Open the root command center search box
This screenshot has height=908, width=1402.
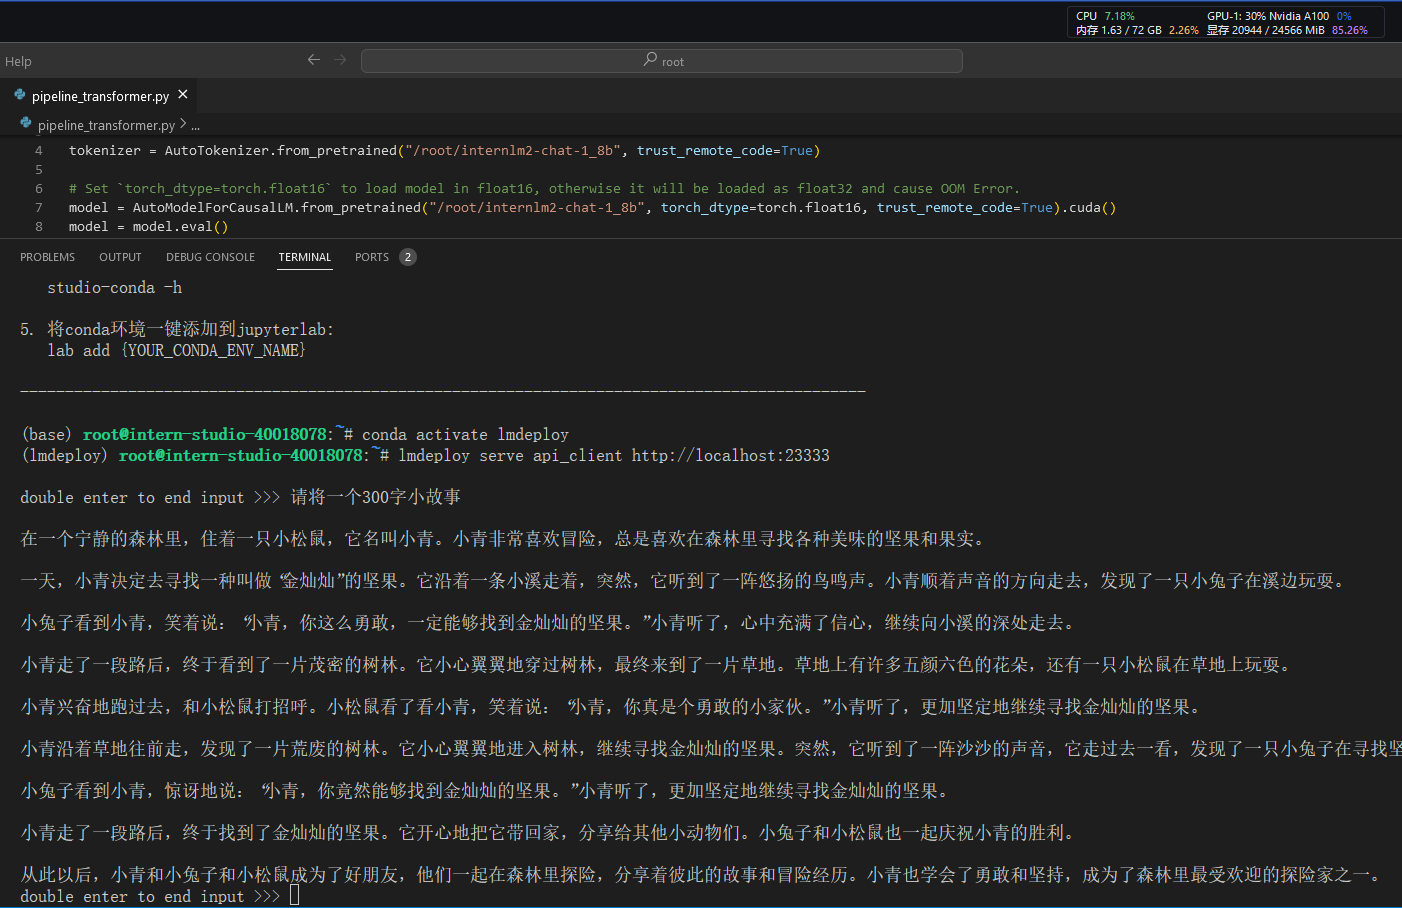[x=662, y=61]
